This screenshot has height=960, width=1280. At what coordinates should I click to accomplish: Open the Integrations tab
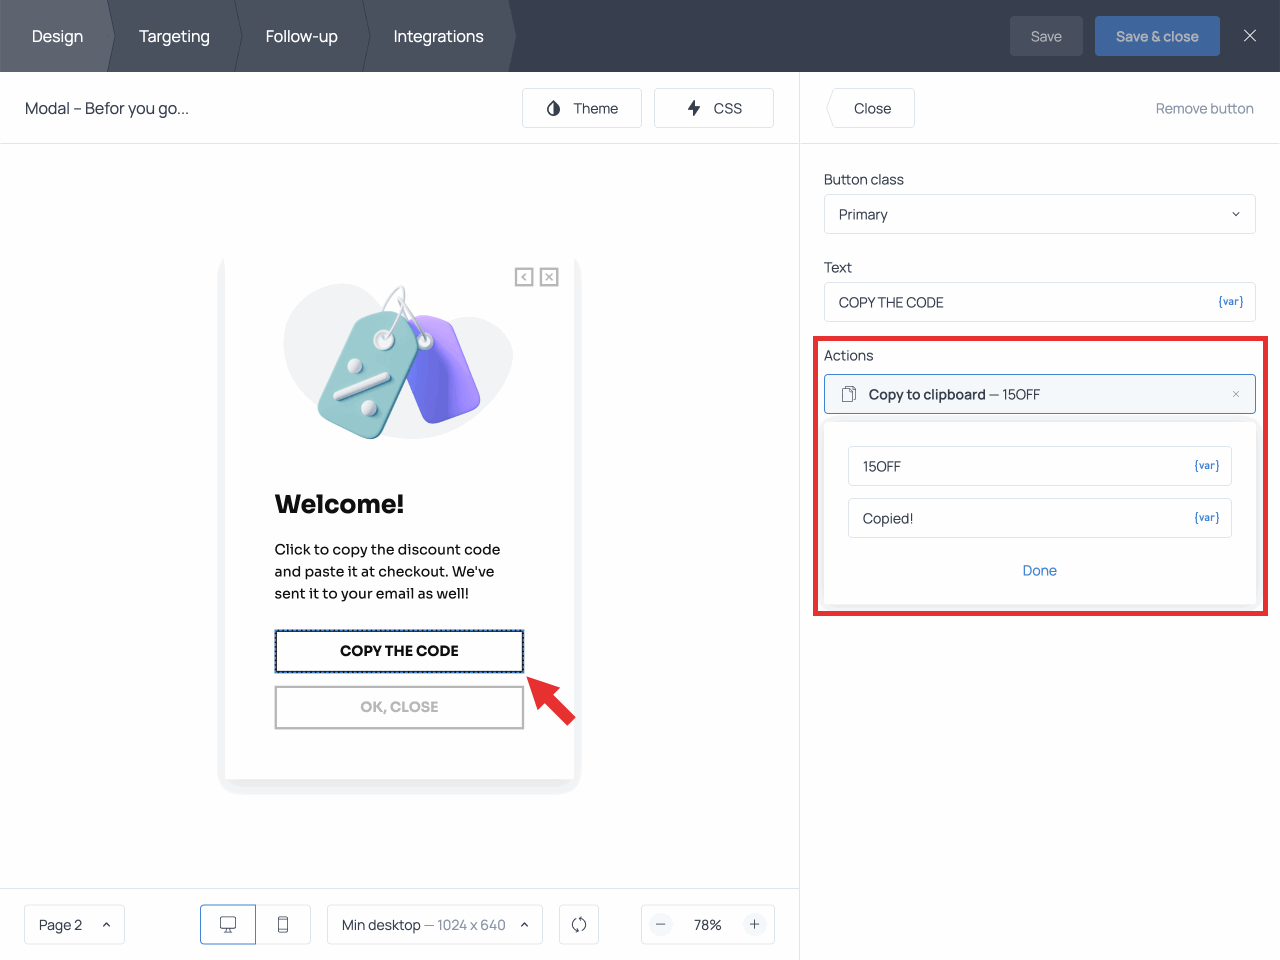pos(438,36)
